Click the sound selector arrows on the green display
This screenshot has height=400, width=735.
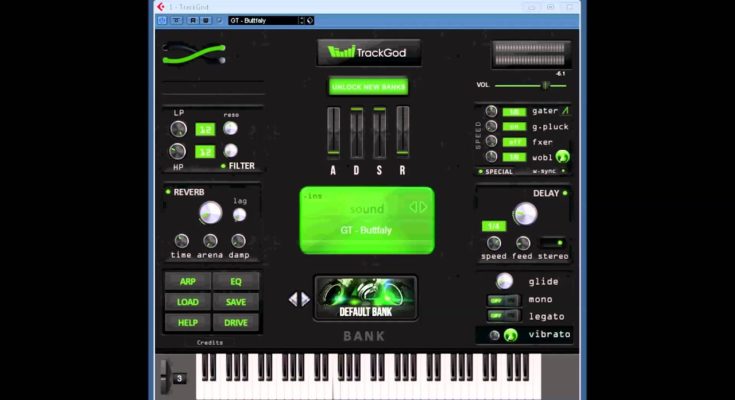tap(418, 208)
